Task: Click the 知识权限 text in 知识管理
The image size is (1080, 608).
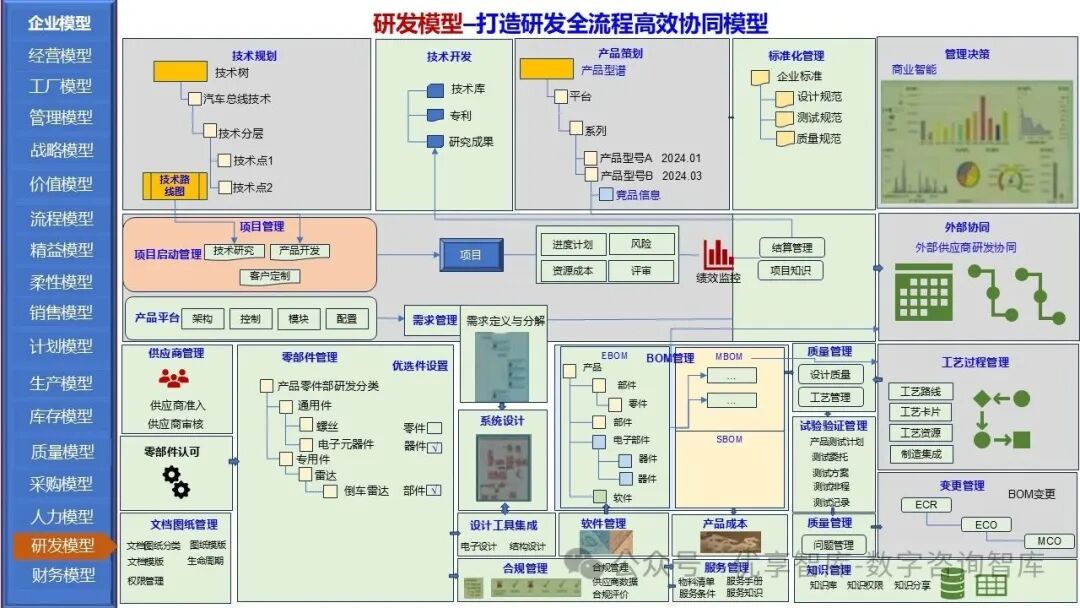Action: [x=865, y=585]
